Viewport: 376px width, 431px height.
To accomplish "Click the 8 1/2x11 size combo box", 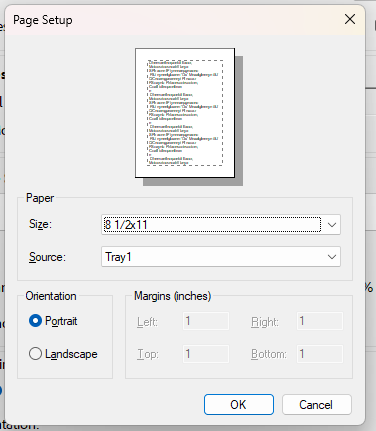I will coord(221,225).
